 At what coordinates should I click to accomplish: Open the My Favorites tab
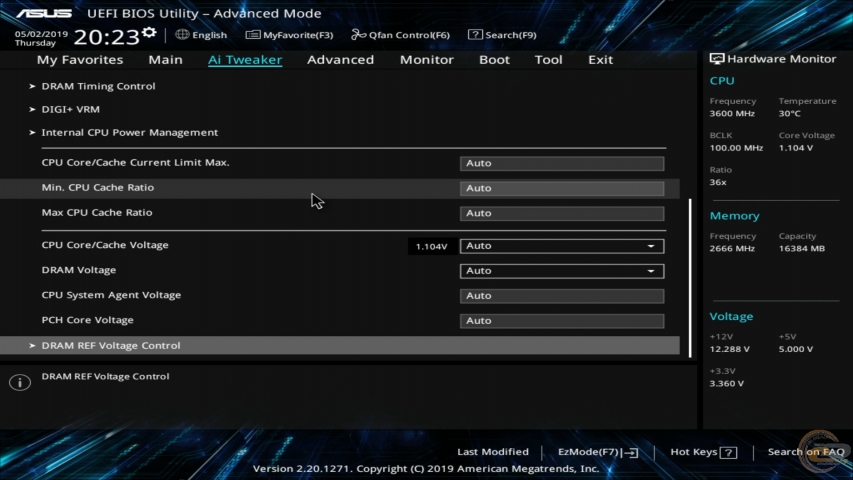coord(80,60)
